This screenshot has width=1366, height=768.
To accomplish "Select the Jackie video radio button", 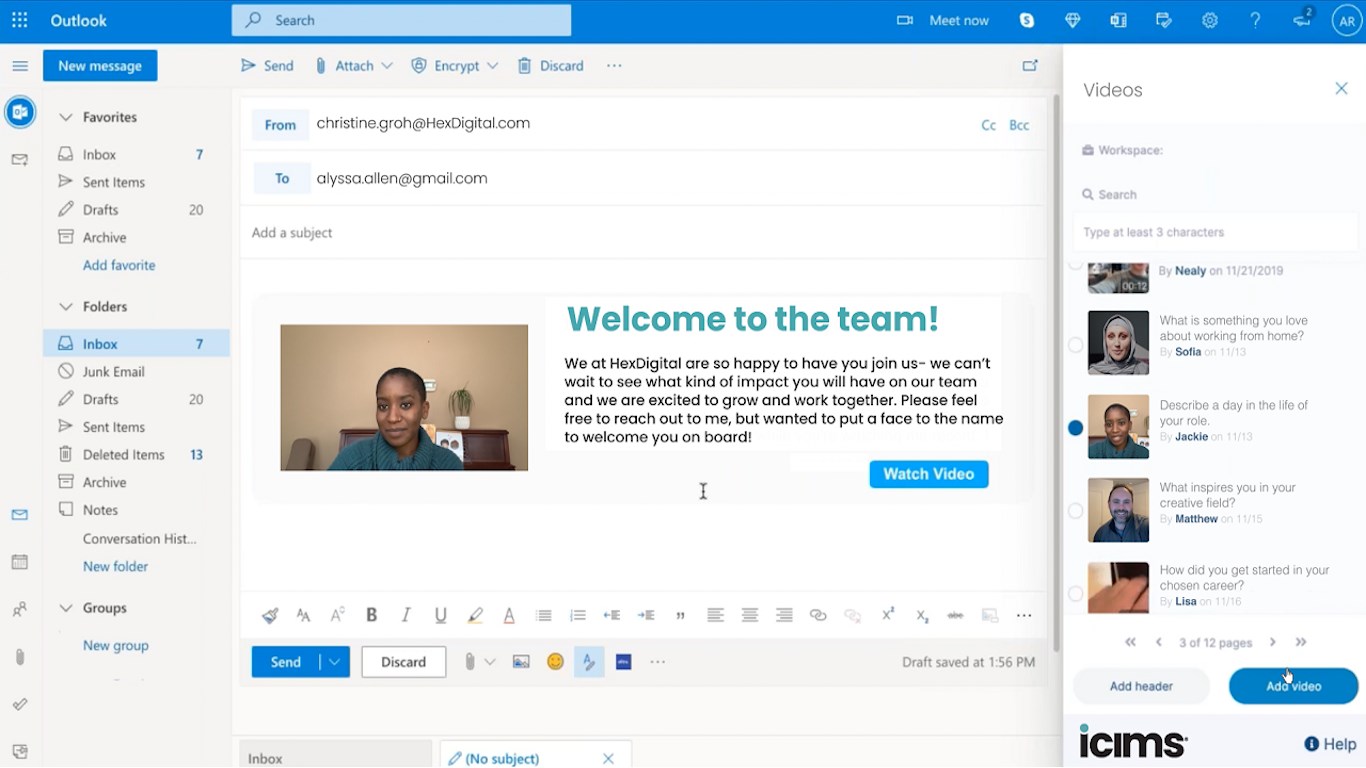I will [x=1075, y=428].
